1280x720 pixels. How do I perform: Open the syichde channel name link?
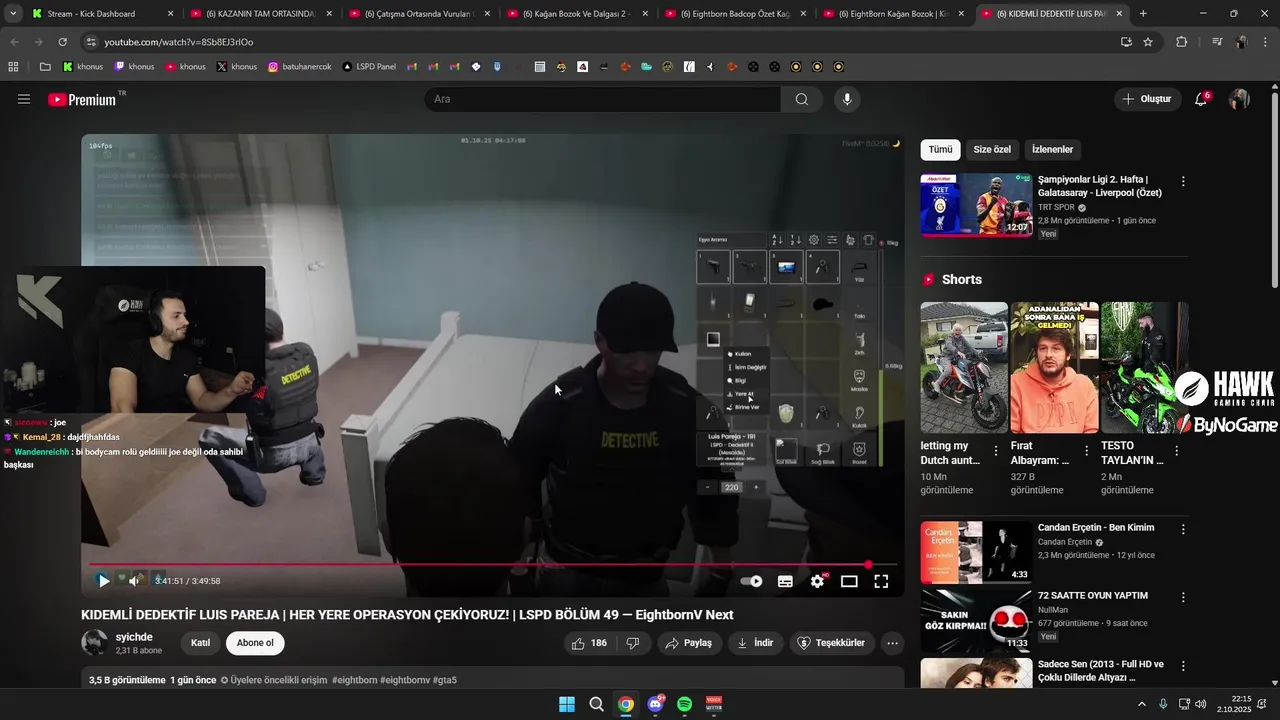point(134,637)
